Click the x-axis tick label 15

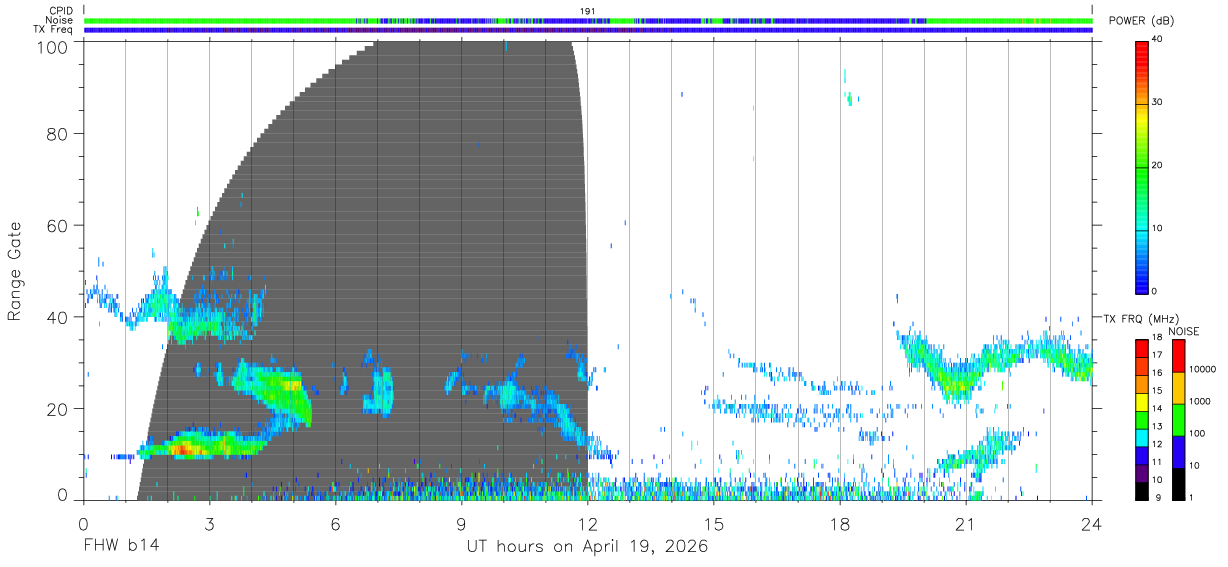click(714, 523)
